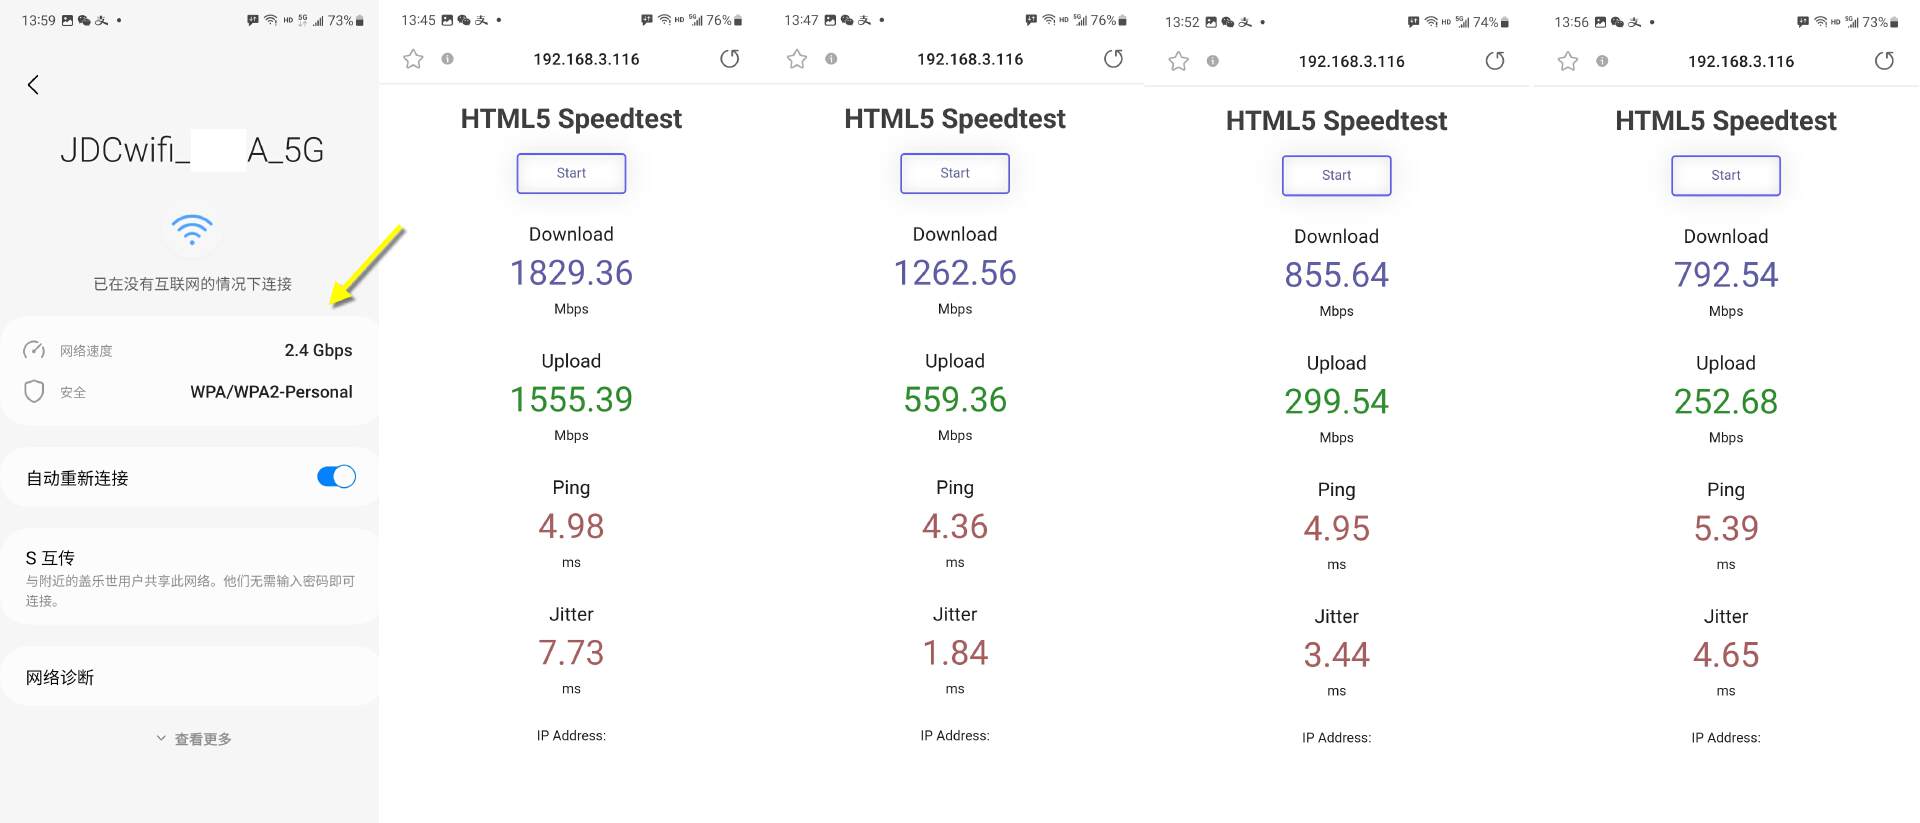Click the reload icon in the 13:56 browser
This screenshot has width=1920, height=823.
(1884, 61)
